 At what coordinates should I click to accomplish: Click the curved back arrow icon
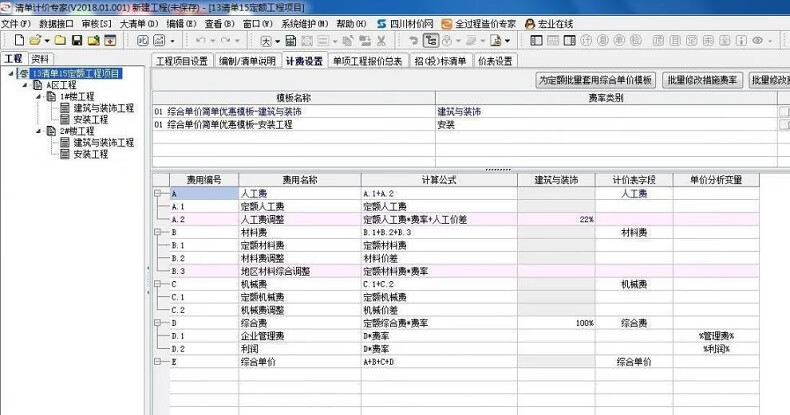tap(413, 41)
